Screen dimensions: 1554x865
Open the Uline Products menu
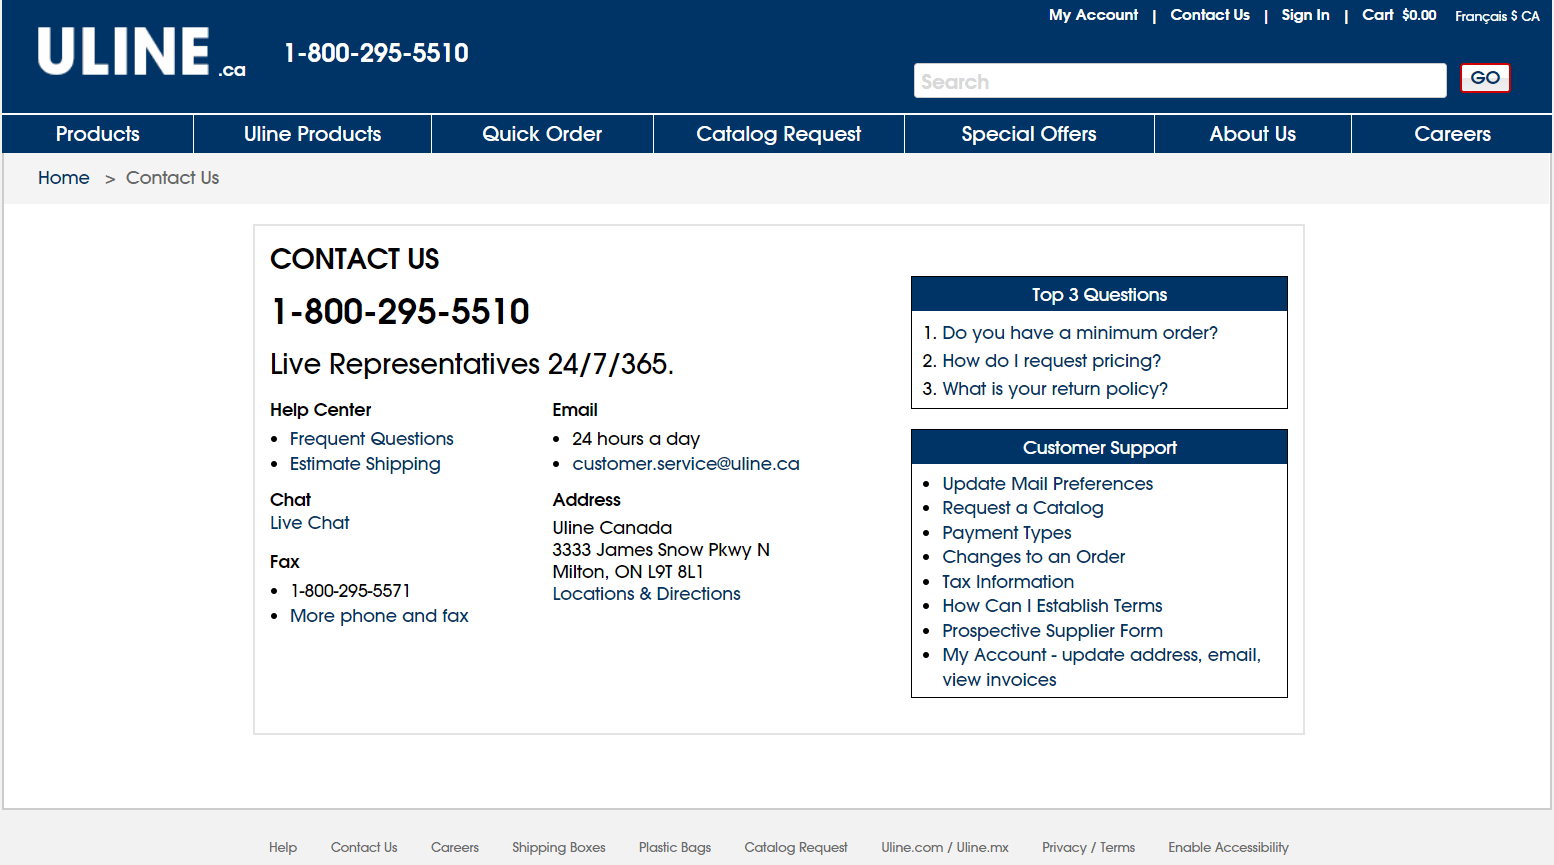click(x=313, y=134)
